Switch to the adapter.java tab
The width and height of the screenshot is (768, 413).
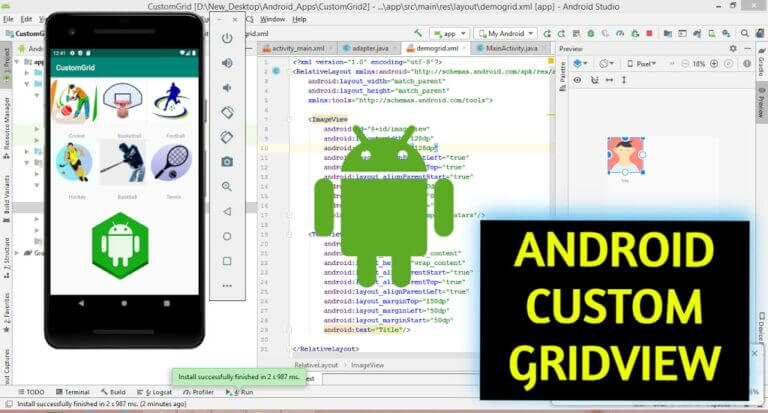click(x=370, y=48)
